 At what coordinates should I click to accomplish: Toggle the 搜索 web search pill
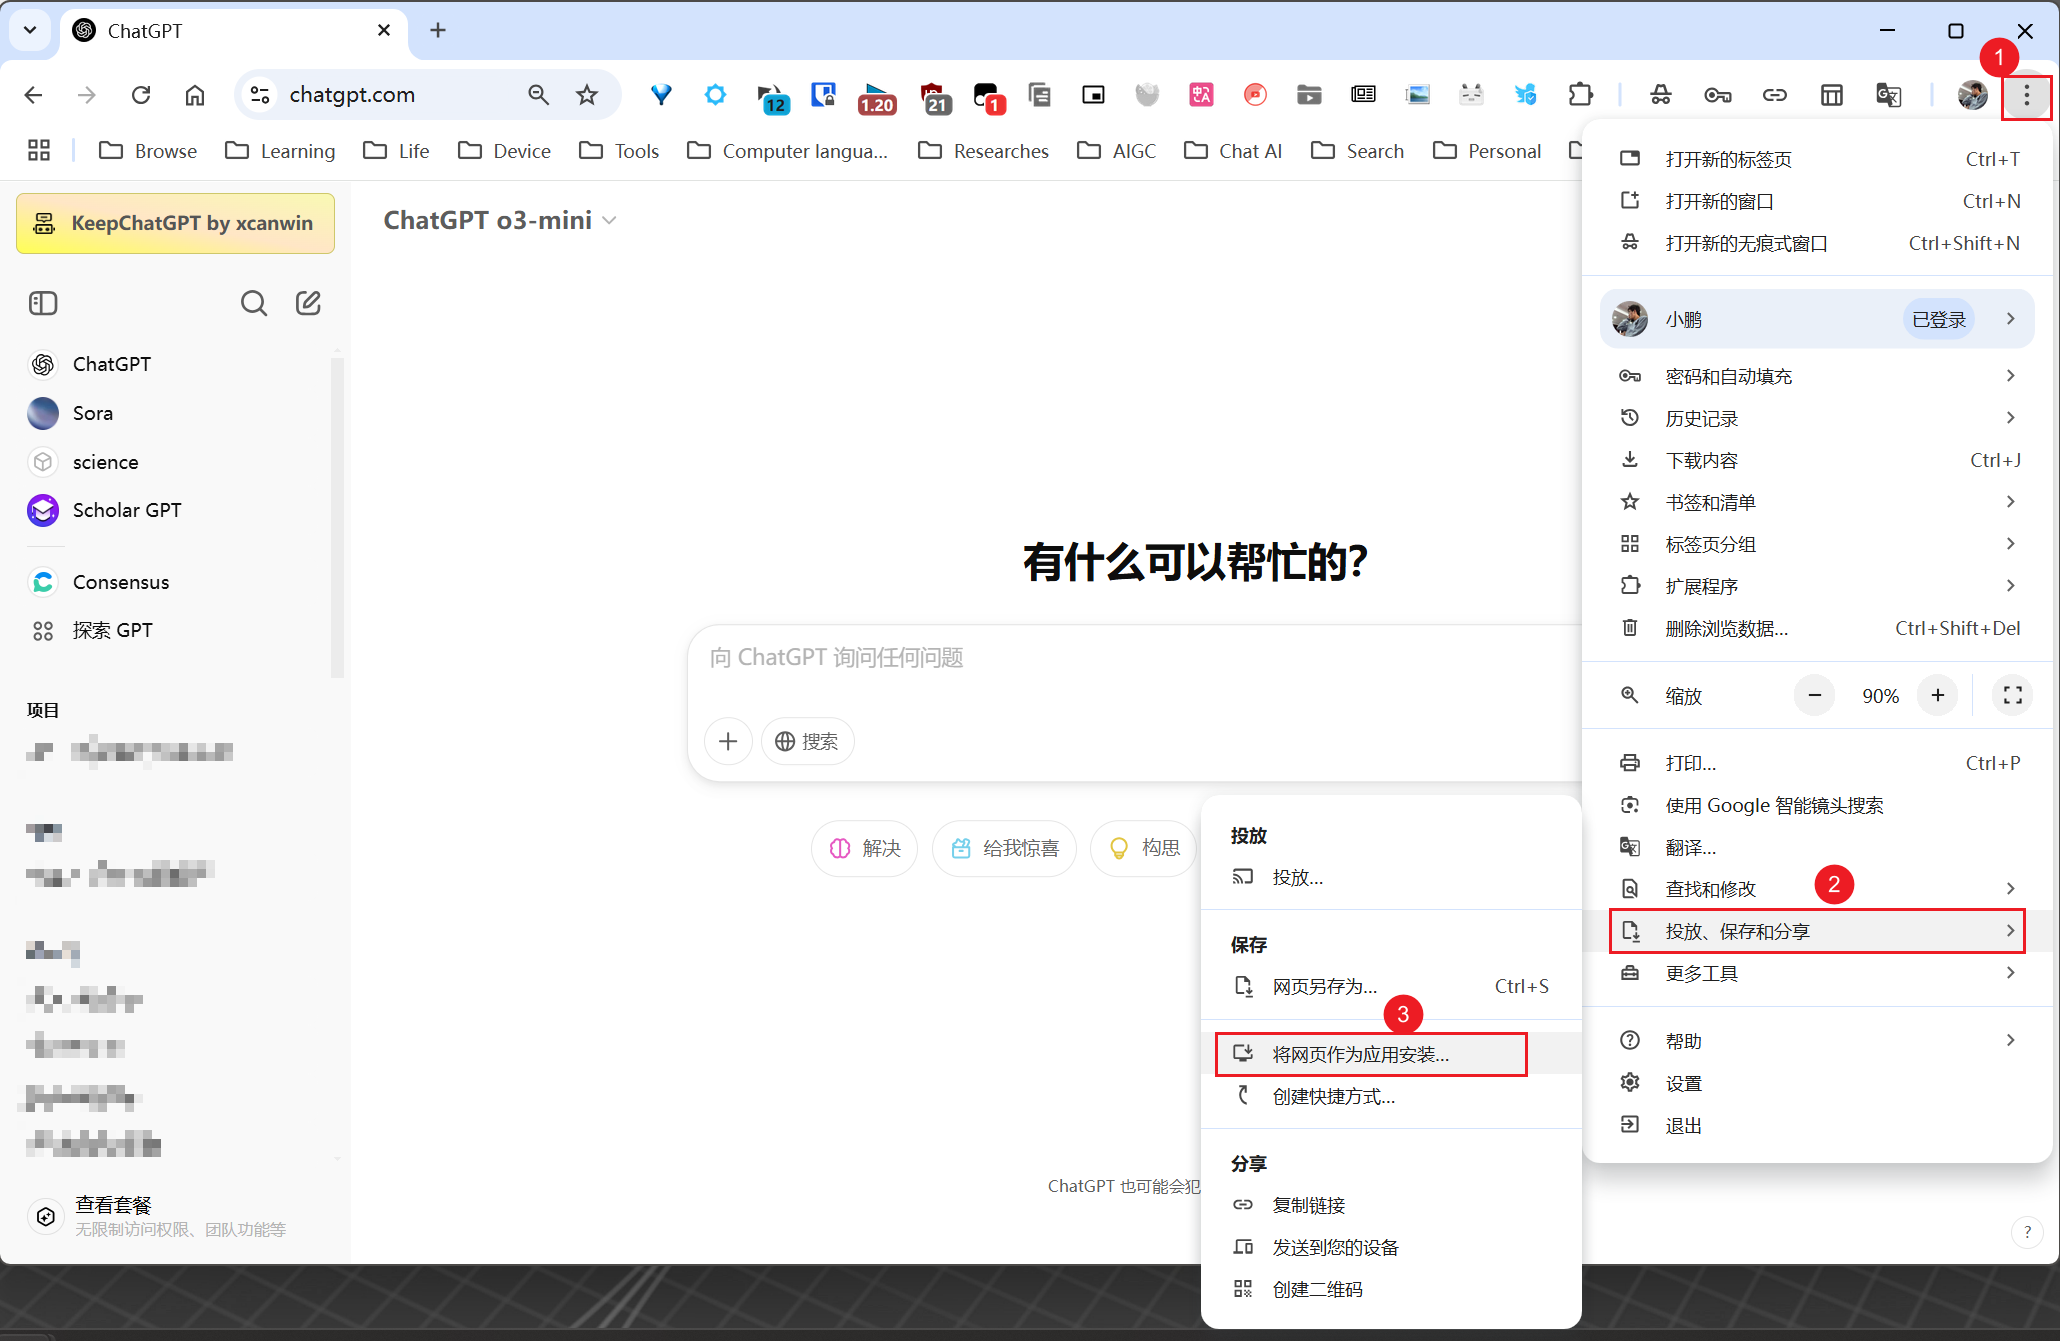pos(807,741)
